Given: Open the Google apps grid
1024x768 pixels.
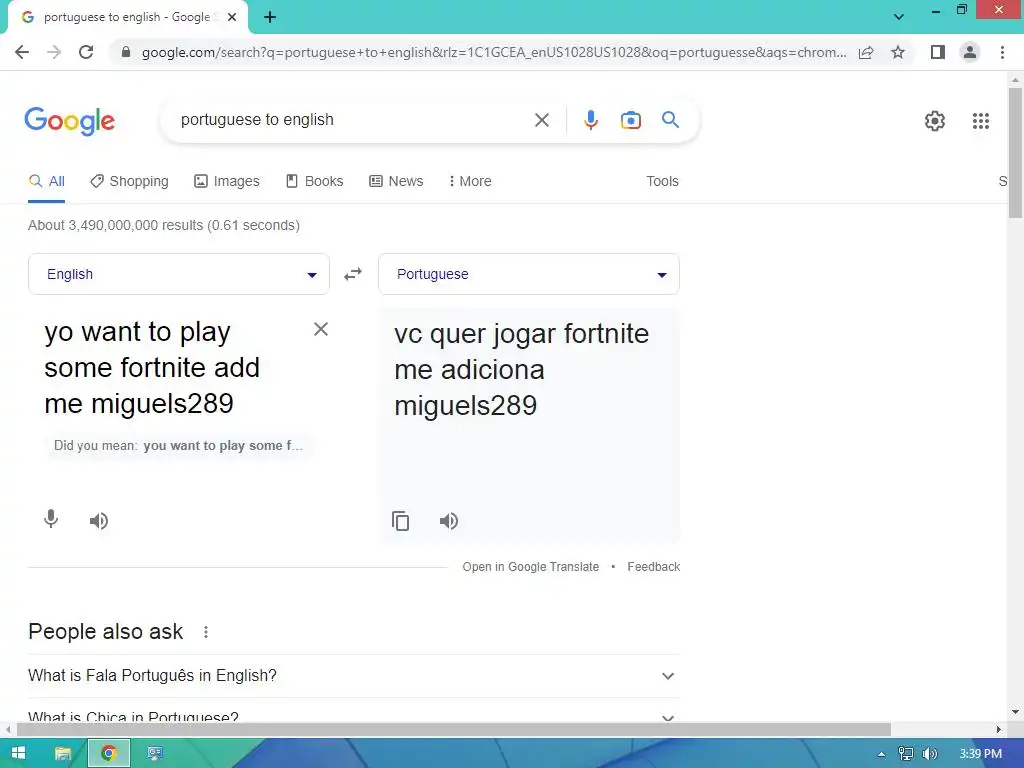Looking at the screenshot, I should pos(981,121).
